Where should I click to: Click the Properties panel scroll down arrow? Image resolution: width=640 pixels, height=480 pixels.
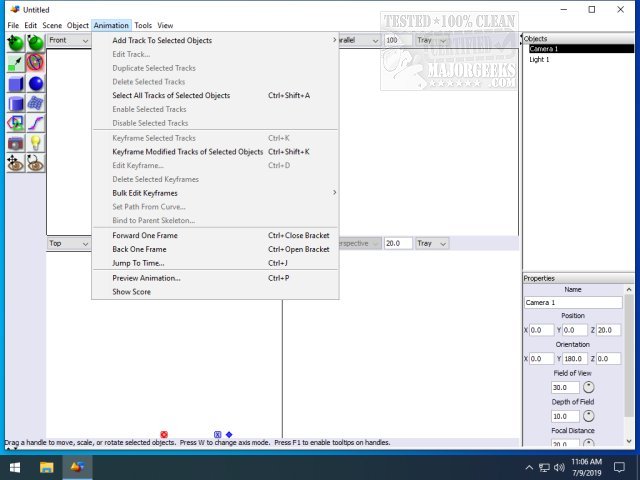pos(629,441)
